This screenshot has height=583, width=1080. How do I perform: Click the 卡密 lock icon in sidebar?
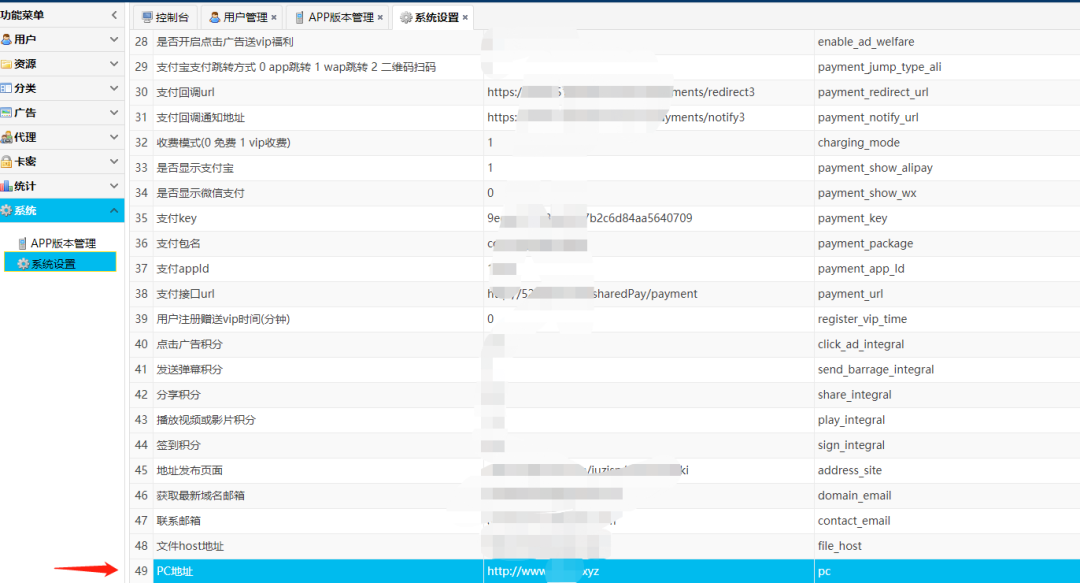click(7, 161)
